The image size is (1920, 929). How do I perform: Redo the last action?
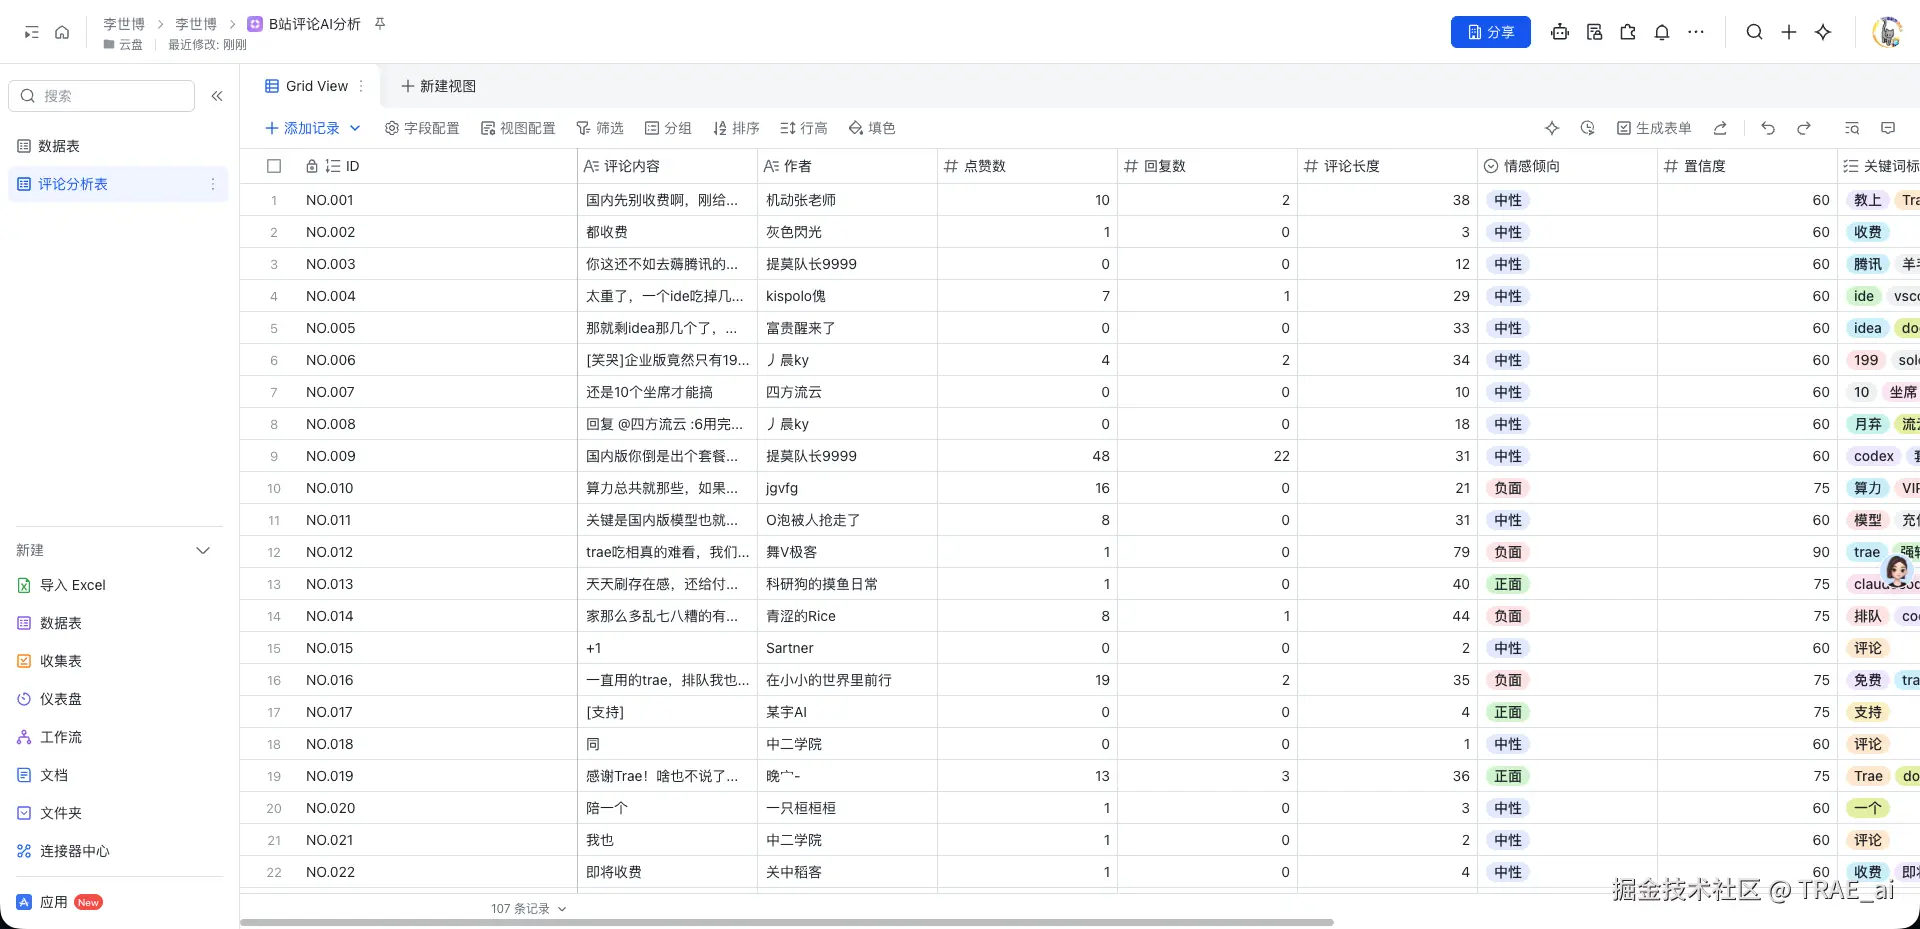(1804, 128)
